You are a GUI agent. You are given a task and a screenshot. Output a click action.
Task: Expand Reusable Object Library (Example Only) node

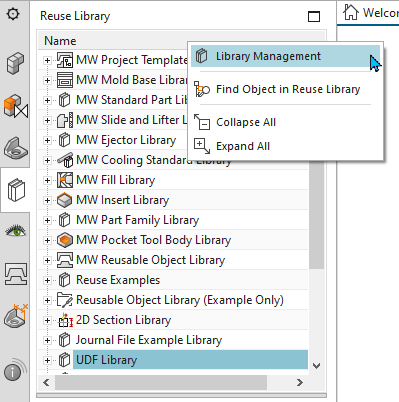pyautogui.click(x=47, y=300)
